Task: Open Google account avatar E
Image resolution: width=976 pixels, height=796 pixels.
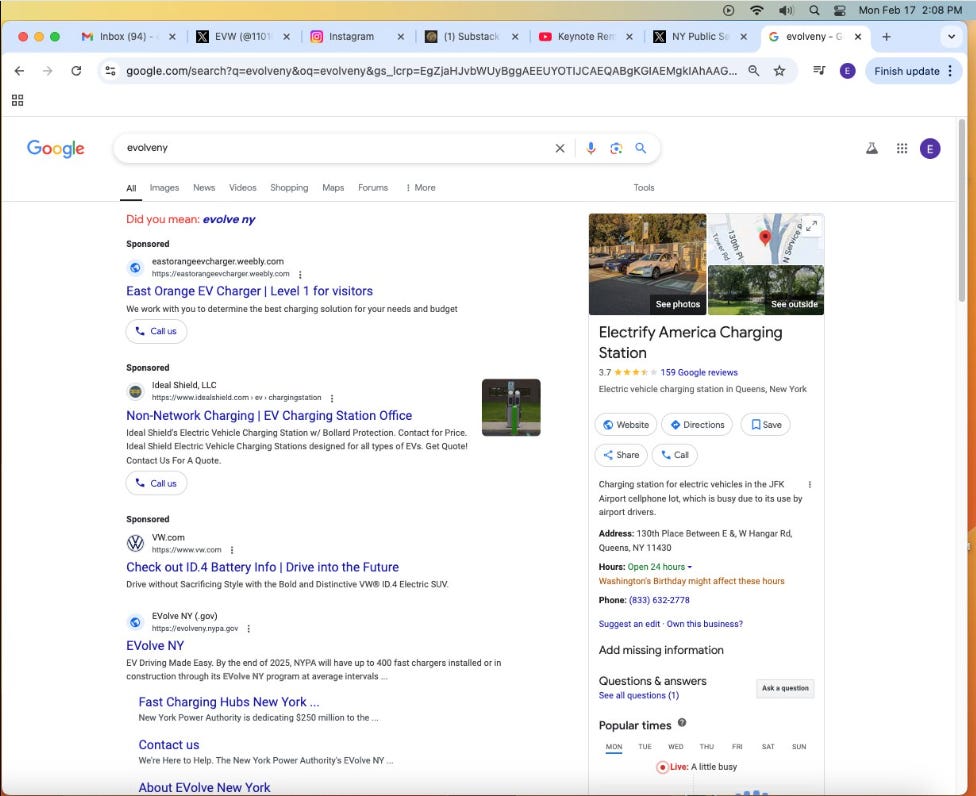Action: pyautogui.click(x=930, y=149)
